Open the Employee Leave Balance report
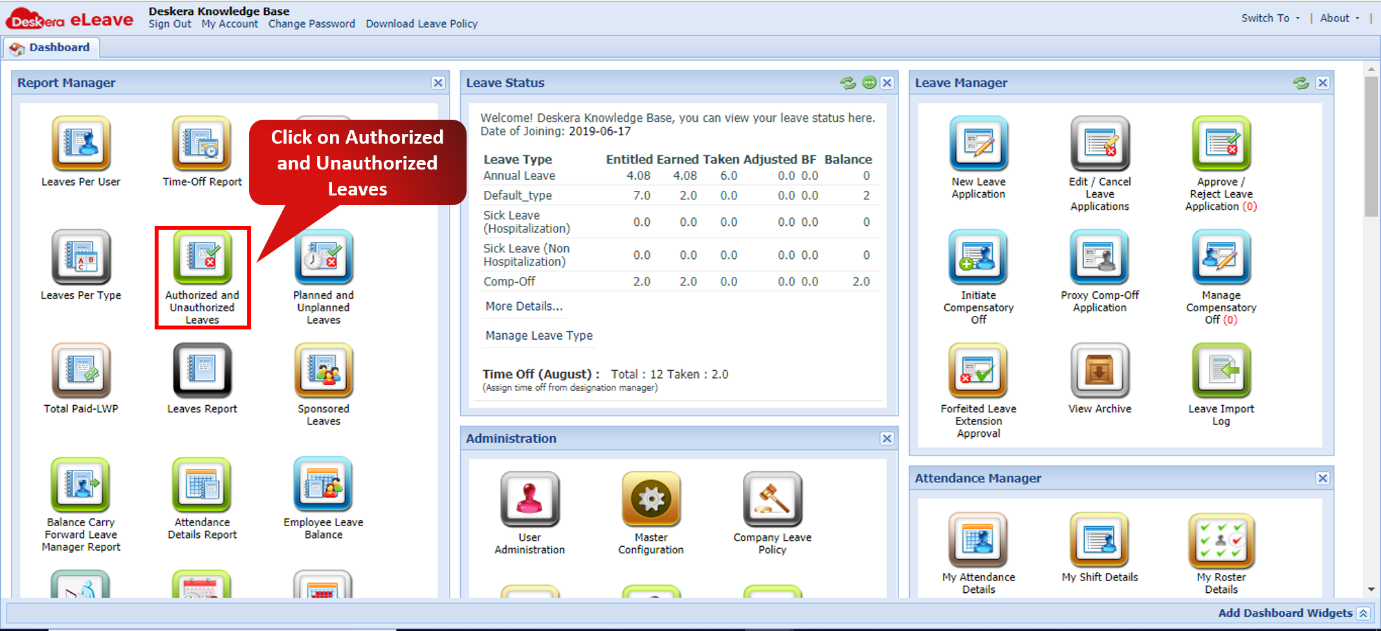Image resolution: width=1381 pixels, height=631 pixels. tap(323, 486)
